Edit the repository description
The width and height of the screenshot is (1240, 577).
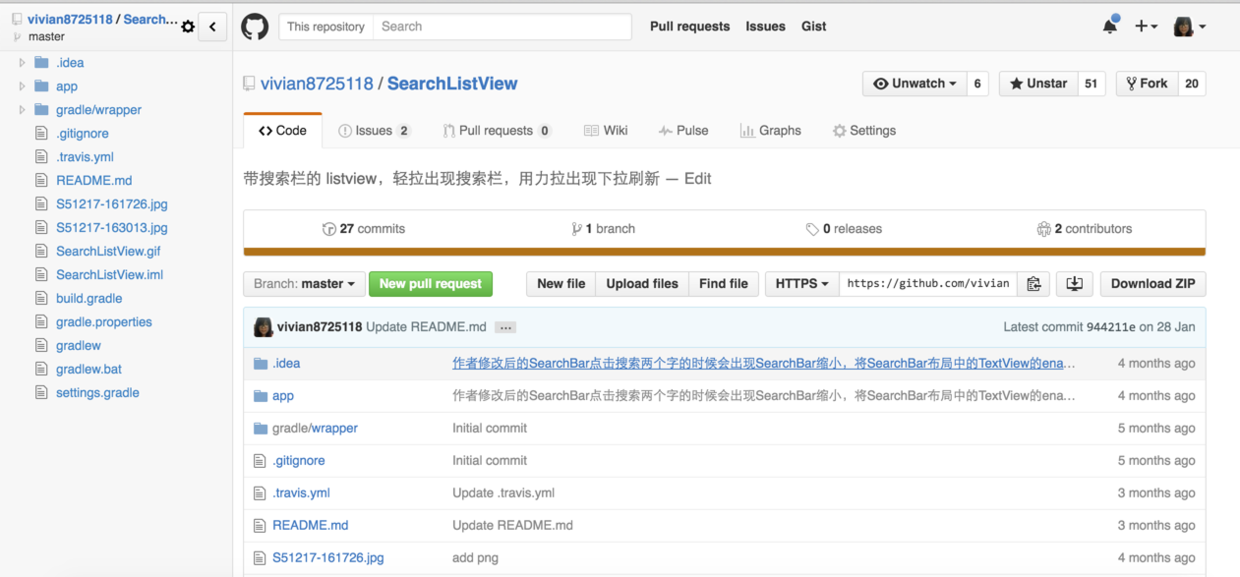click(698, 179)
